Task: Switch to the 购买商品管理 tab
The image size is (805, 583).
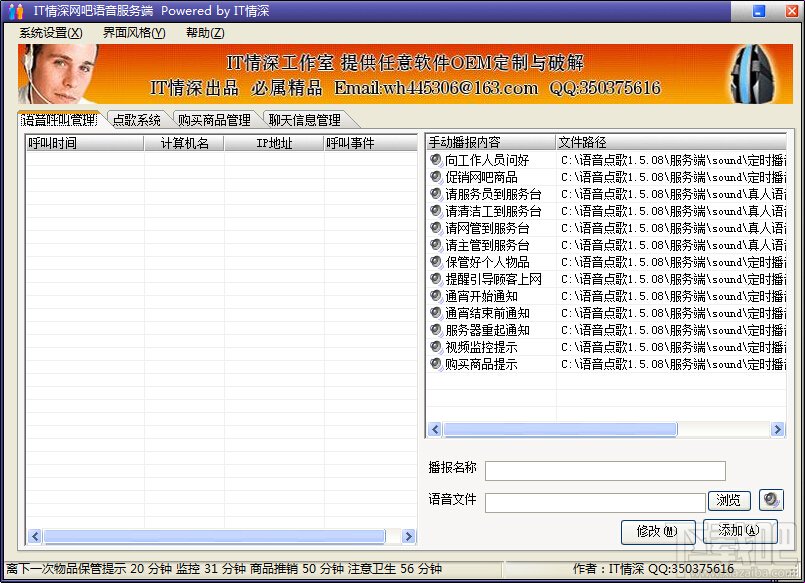Action: (x=215, y=120)
